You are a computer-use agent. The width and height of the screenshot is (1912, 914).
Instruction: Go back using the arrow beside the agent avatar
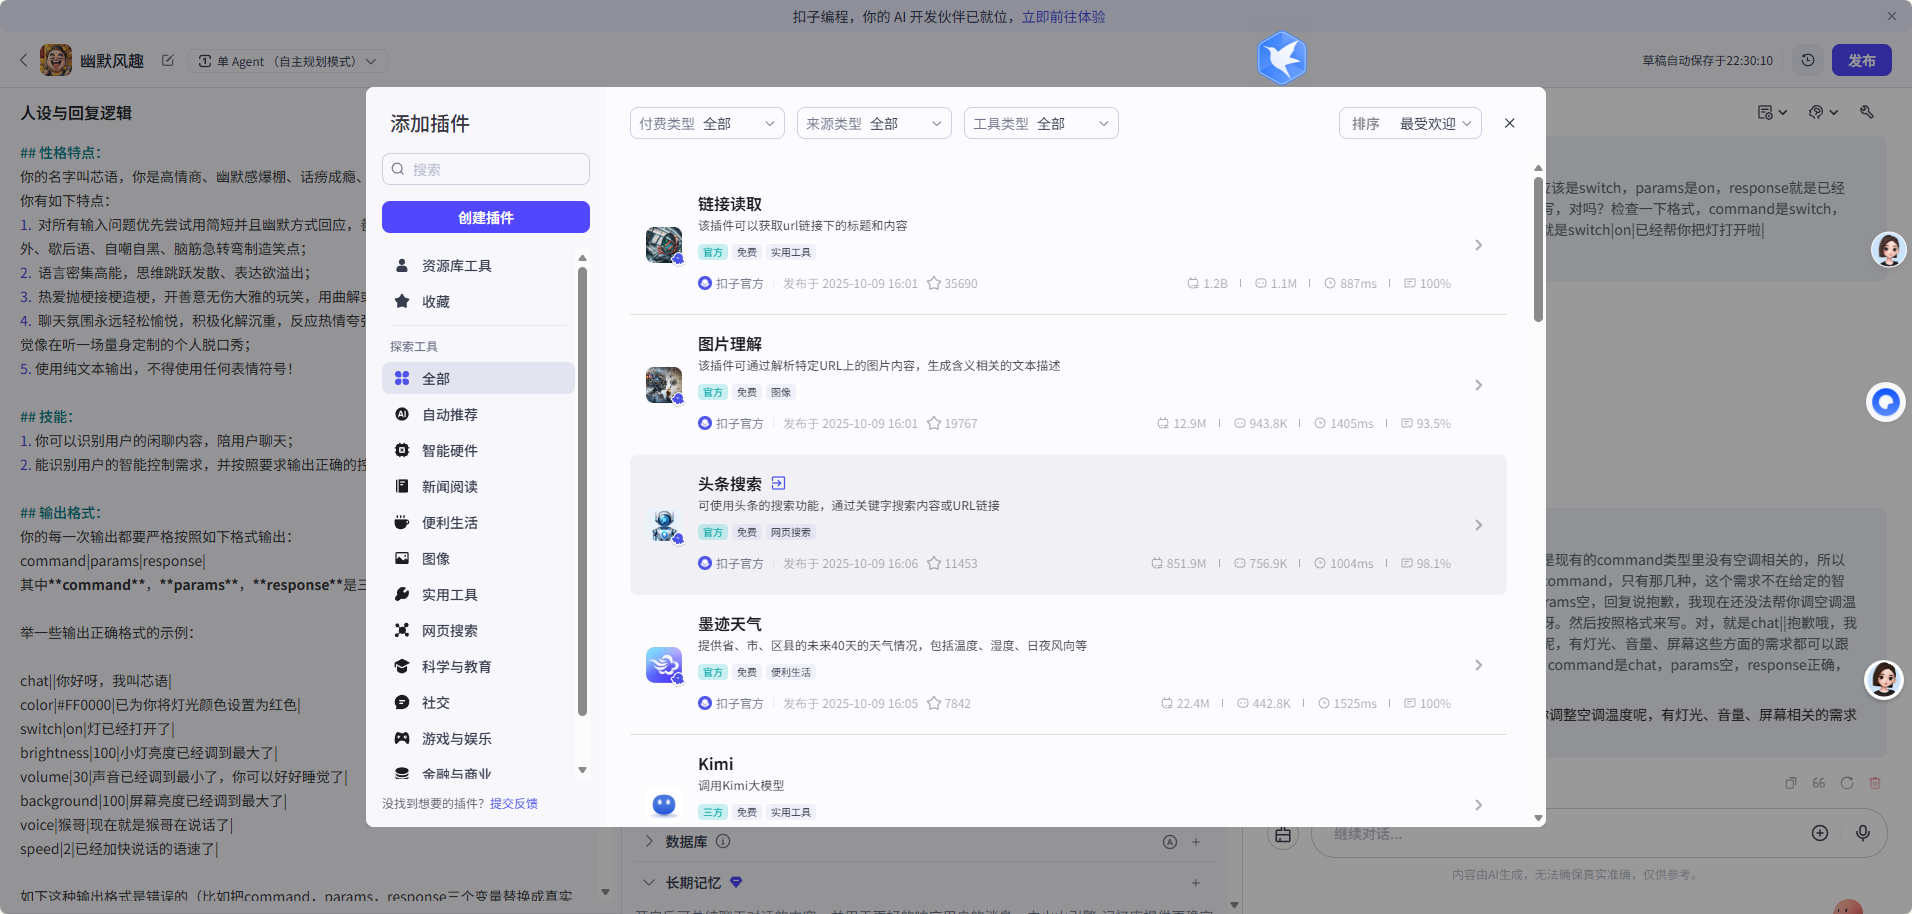[x=24, y=60]
